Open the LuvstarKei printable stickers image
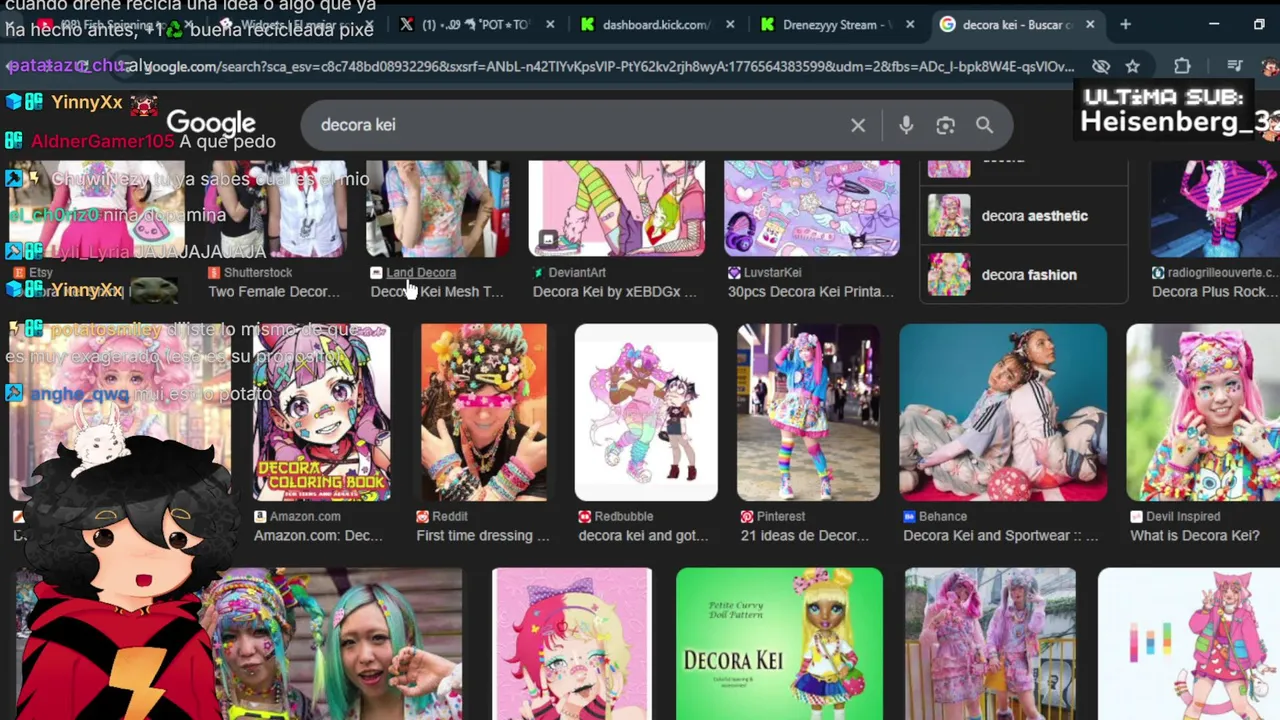The height and width of the screenshot is (720, 1280). 811,208
